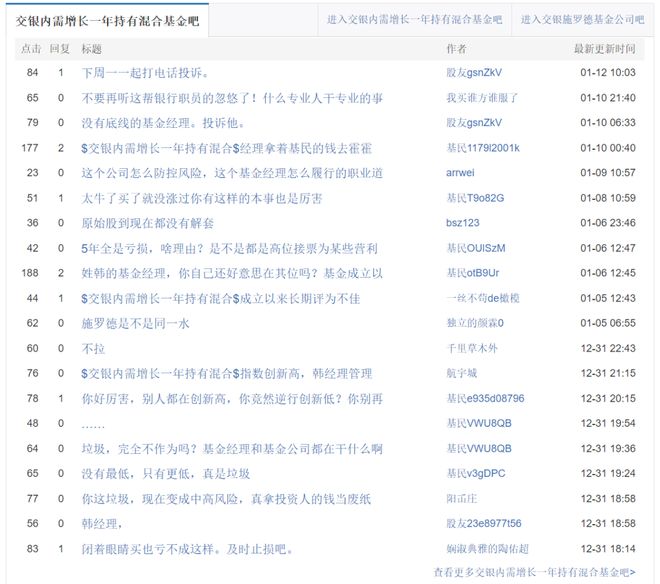Click the timestamp 12-31 18:14
Viewport: 660px width, 584px height.
[608, 549]
